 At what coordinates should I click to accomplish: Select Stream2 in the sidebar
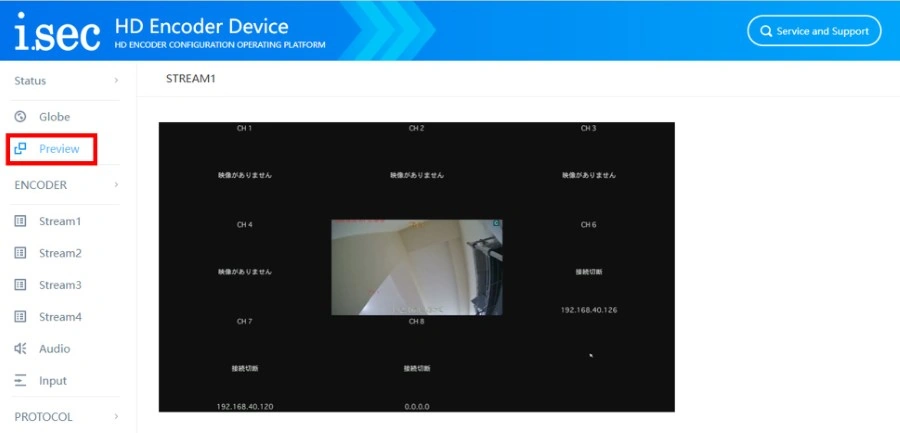(60, 253)
